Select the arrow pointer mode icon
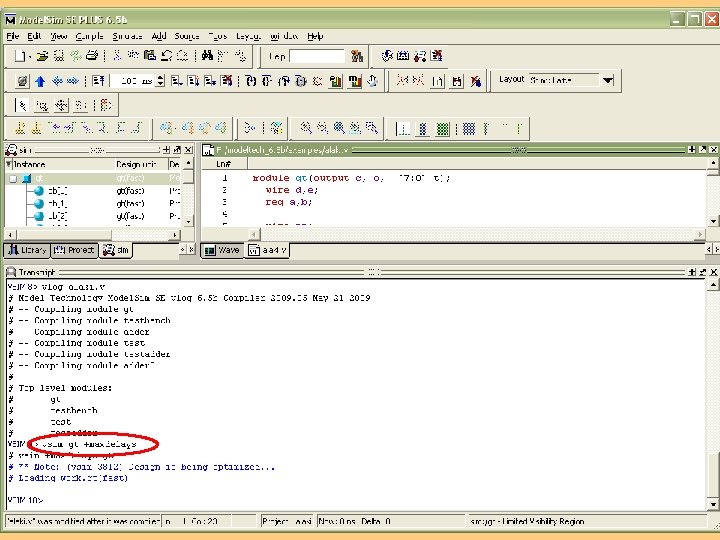Image resolution: width=720 pixels, height=540 pixels. [21, 106]
